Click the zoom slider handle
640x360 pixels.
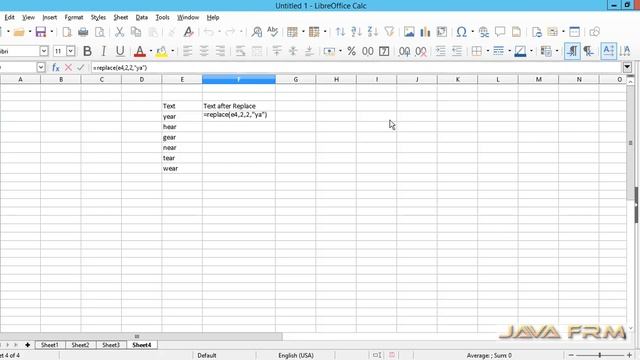pos(600,356)
